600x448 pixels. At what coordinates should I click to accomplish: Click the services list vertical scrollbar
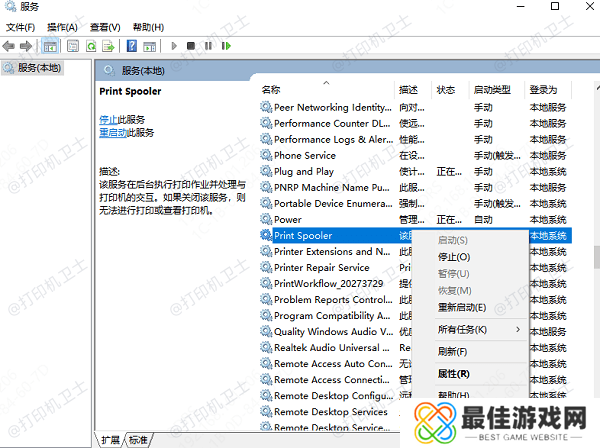coord(593,256)
